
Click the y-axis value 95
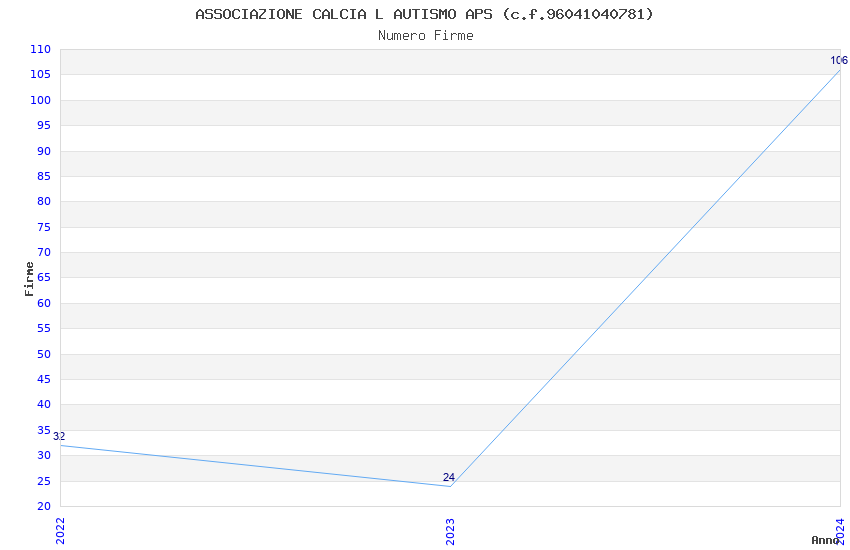coord(44,126)
